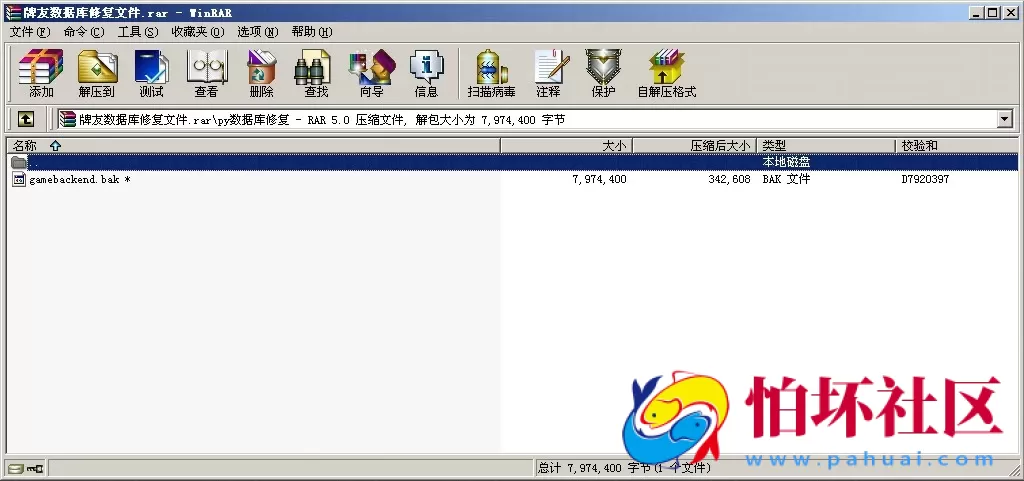The image size is (1024, 481).
Task: Sort by the 大小 column header
Action: tap(566, 146)
